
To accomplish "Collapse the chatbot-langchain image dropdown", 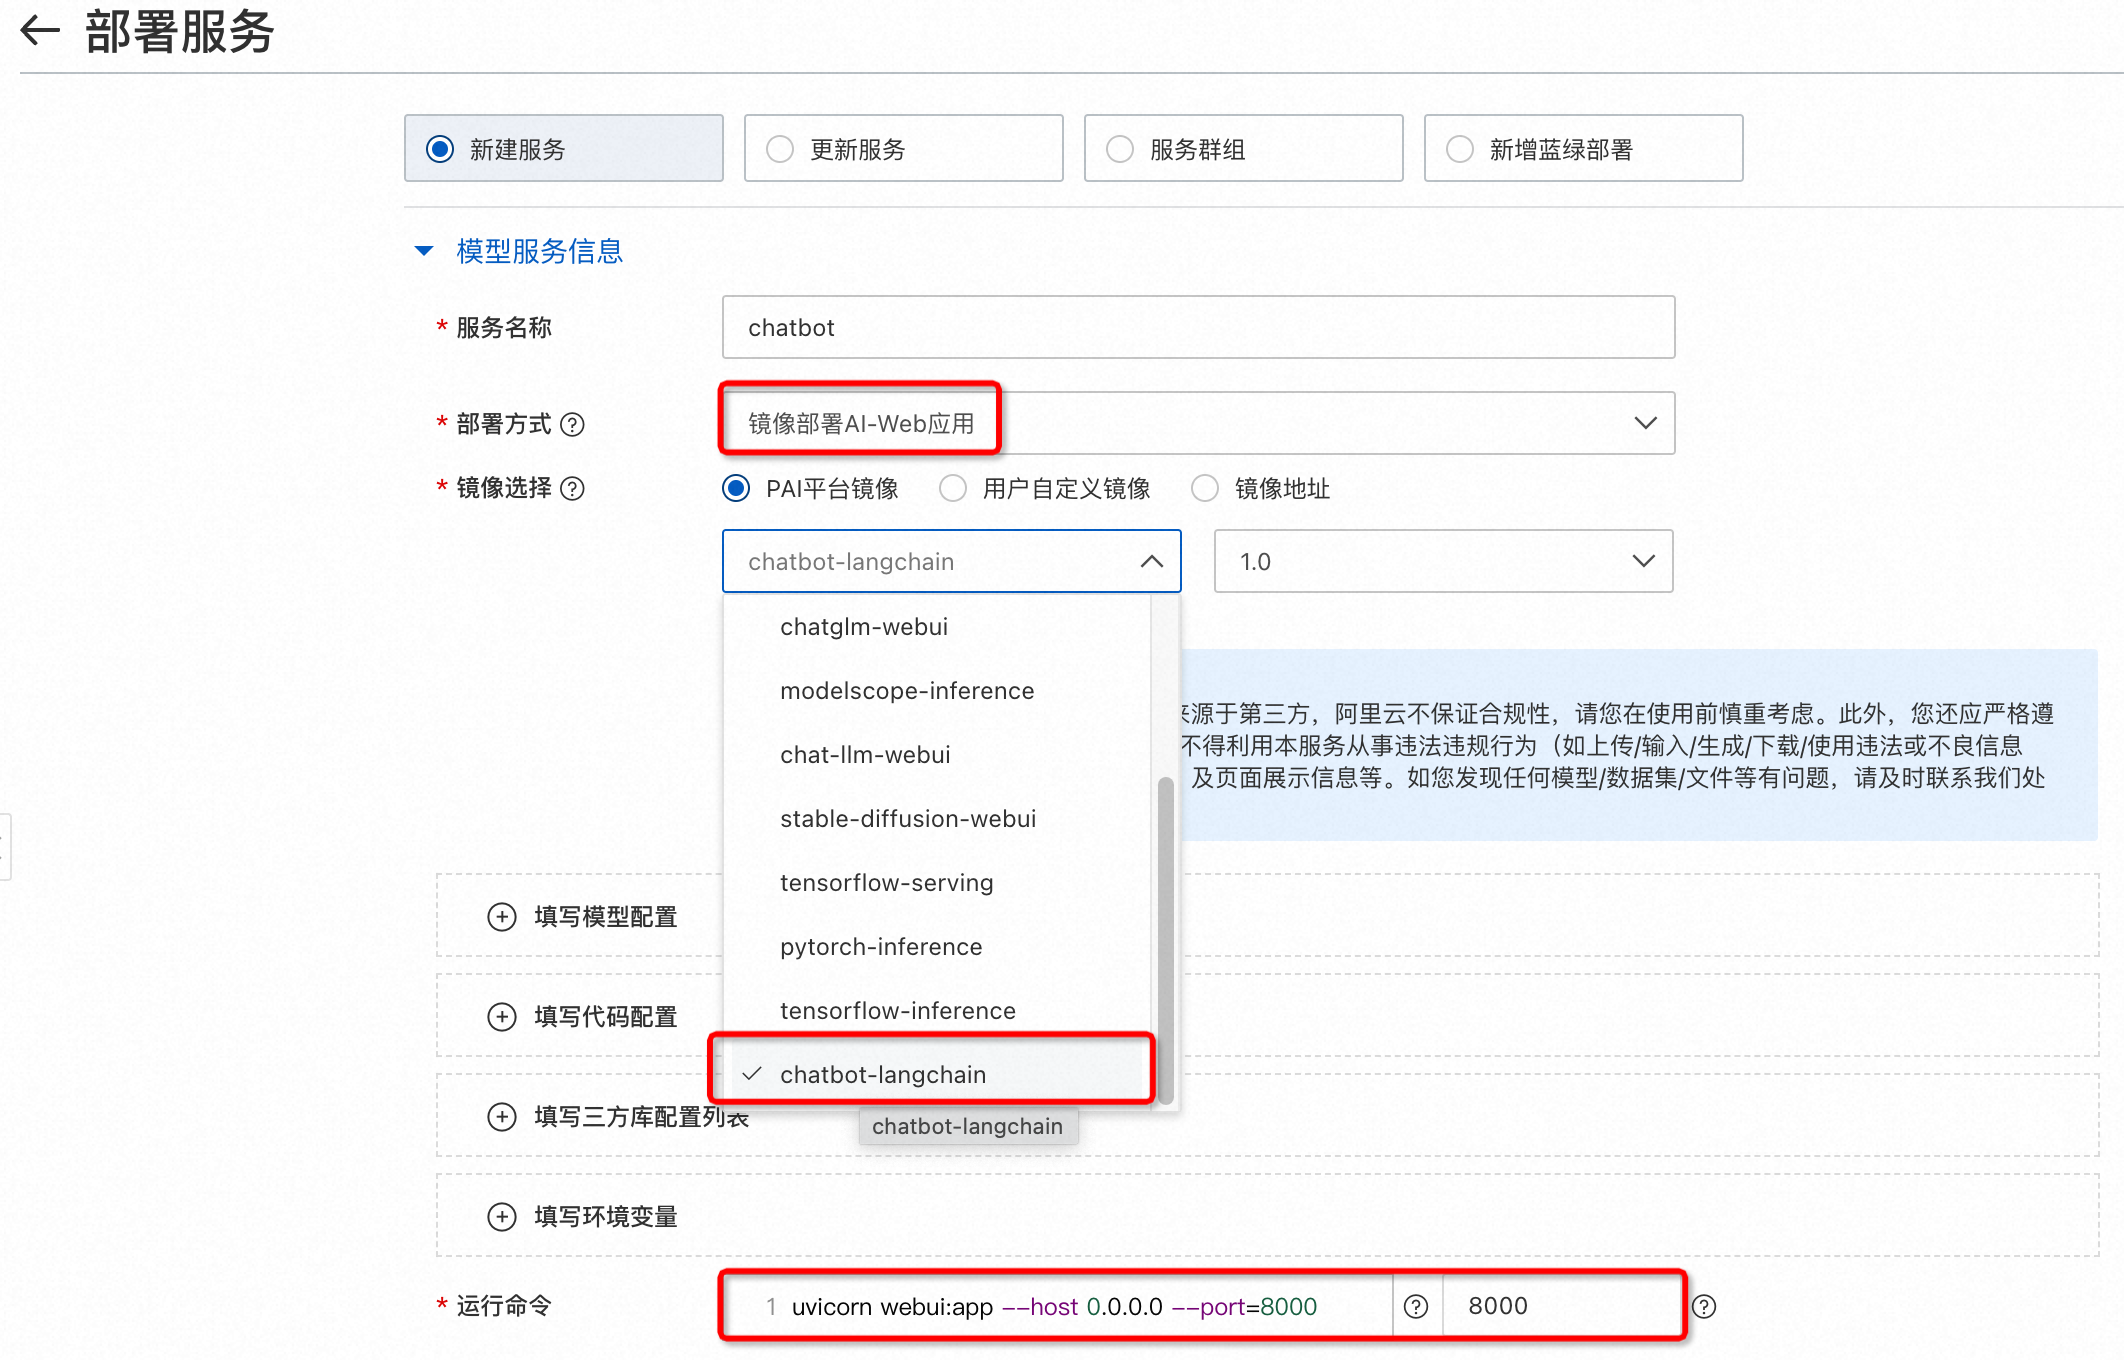I will point(1151,561).
